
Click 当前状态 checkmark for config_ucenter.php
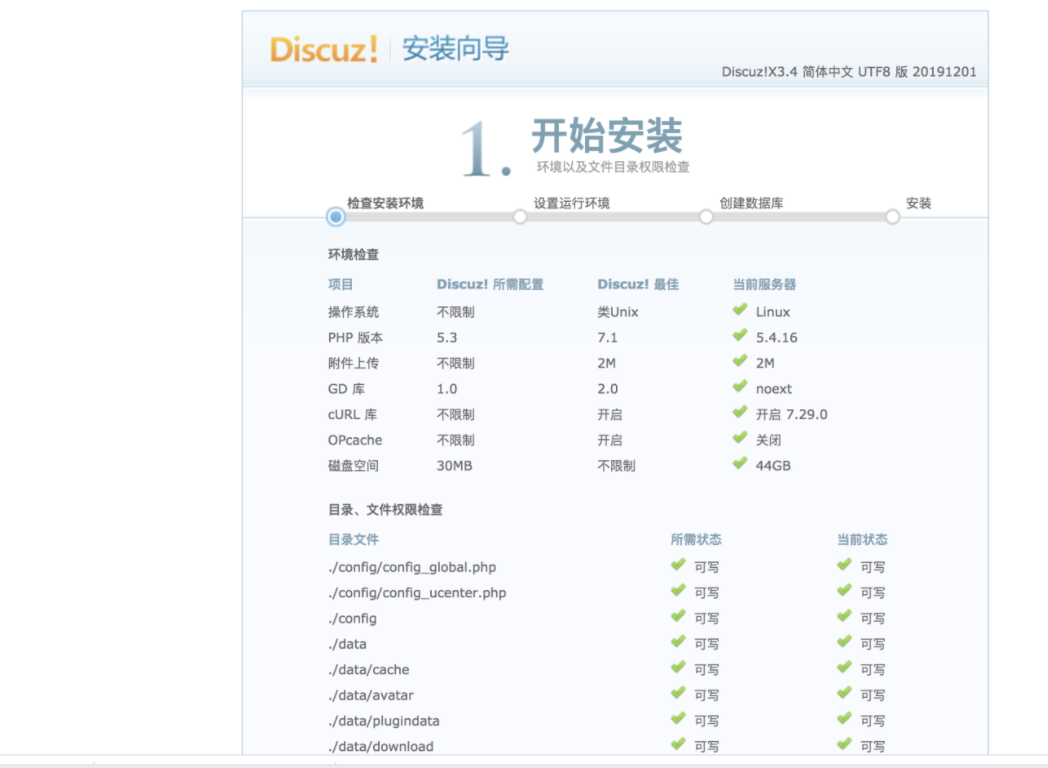click(x=844, y=590)
